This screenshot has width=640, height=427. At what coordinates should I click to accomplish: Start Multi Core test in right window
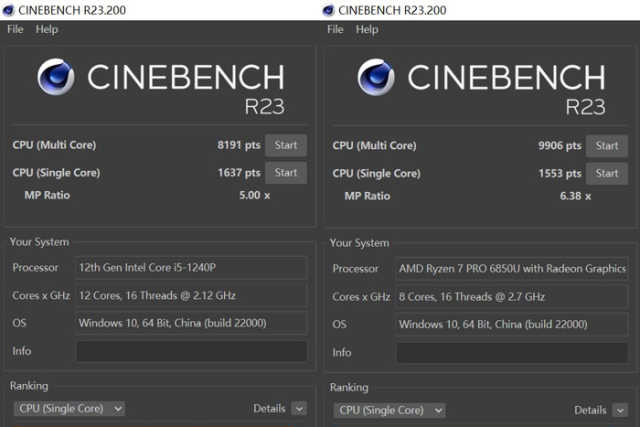(607, 146)
